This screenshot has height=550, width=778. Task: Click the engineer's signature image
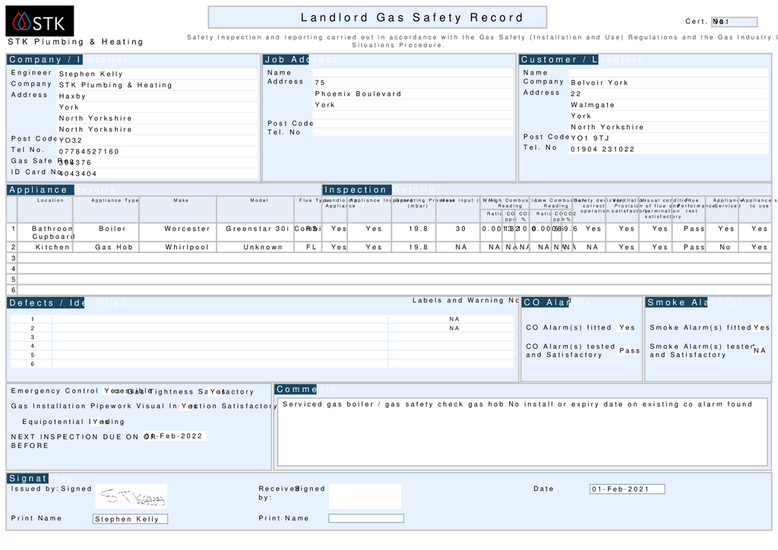131,496
